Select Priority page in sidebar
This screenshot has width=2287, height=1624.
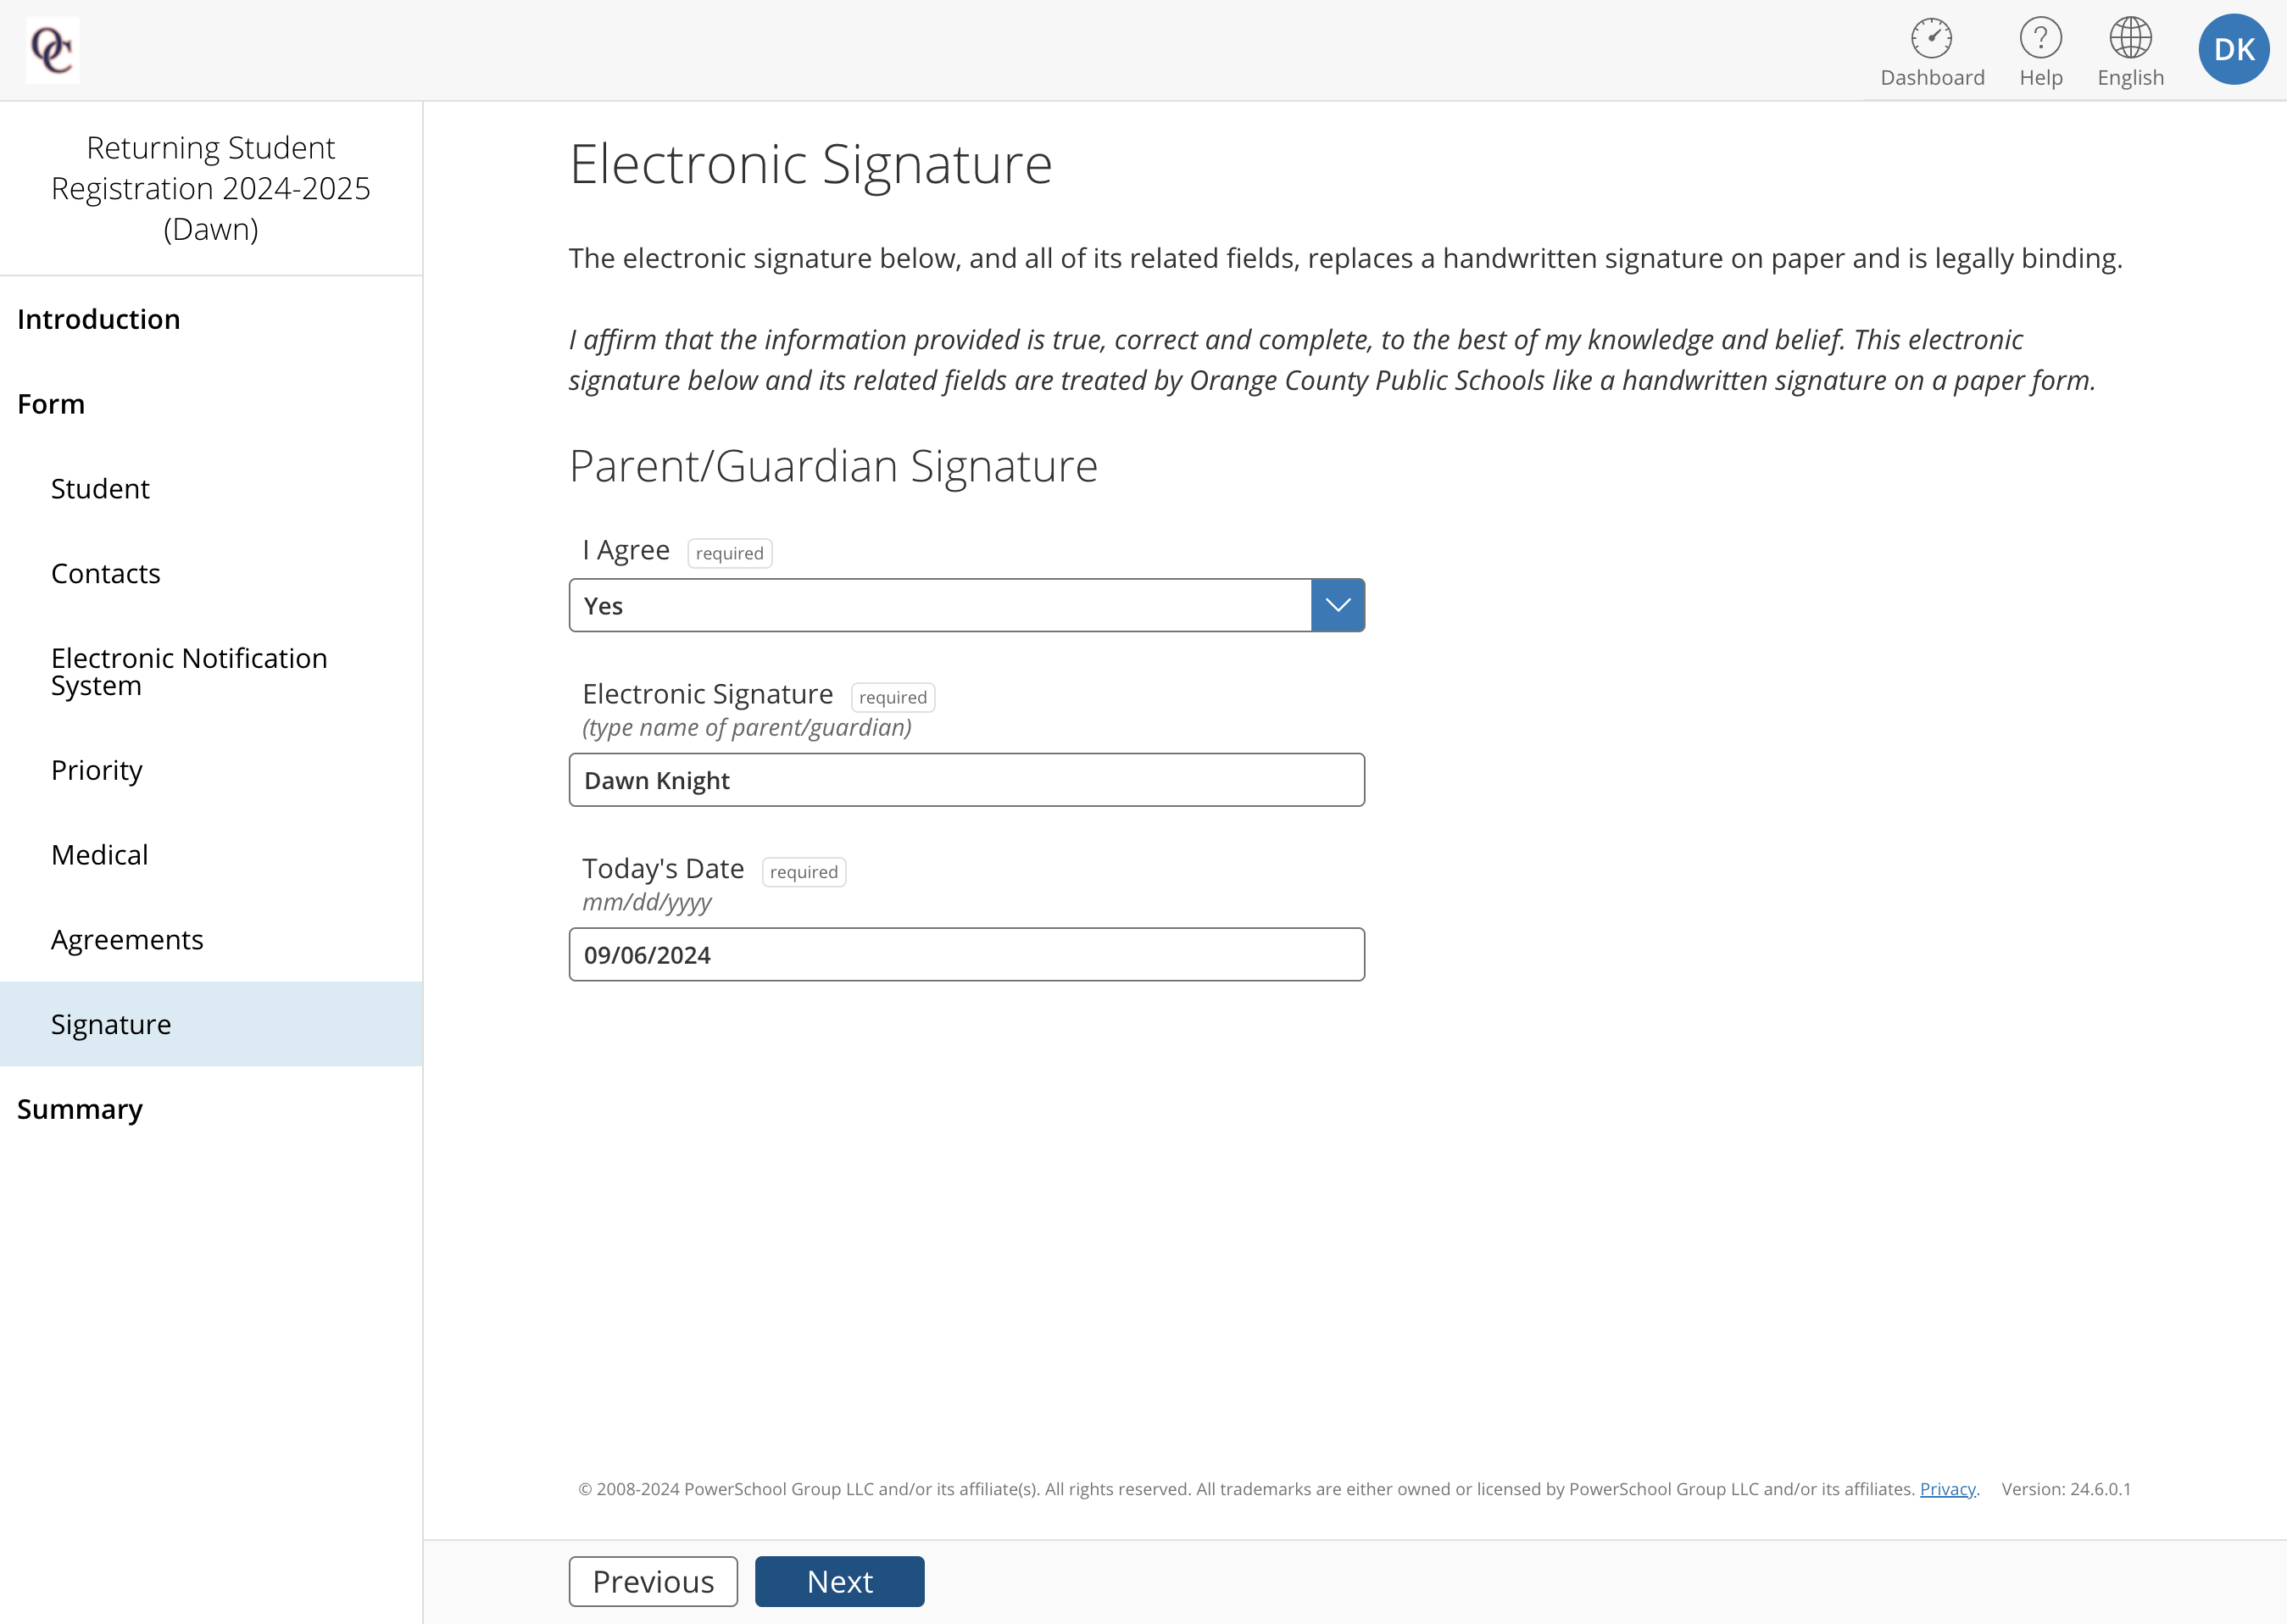pyautogui.click(x=97, y=770)
